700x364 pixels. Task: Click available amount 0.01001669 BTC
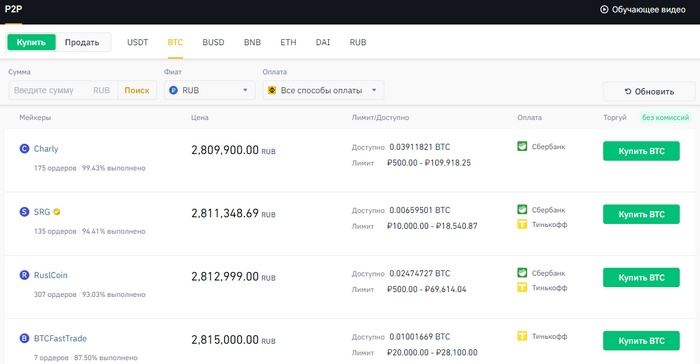coord(420,337)
